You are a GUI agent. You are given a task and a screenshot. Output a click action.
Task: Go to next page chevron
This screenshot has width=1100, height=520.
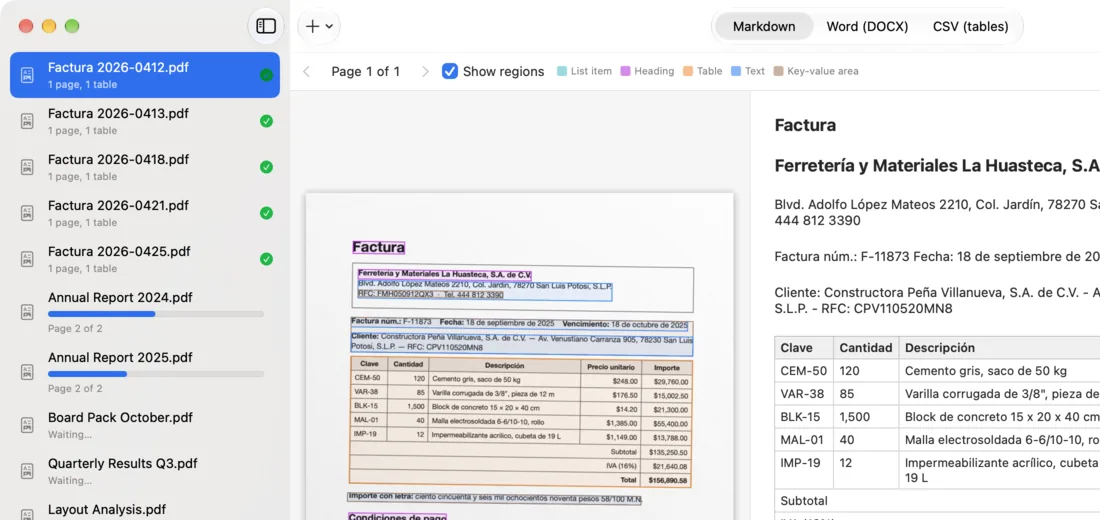pyautogui.click(x=425, y=71)
